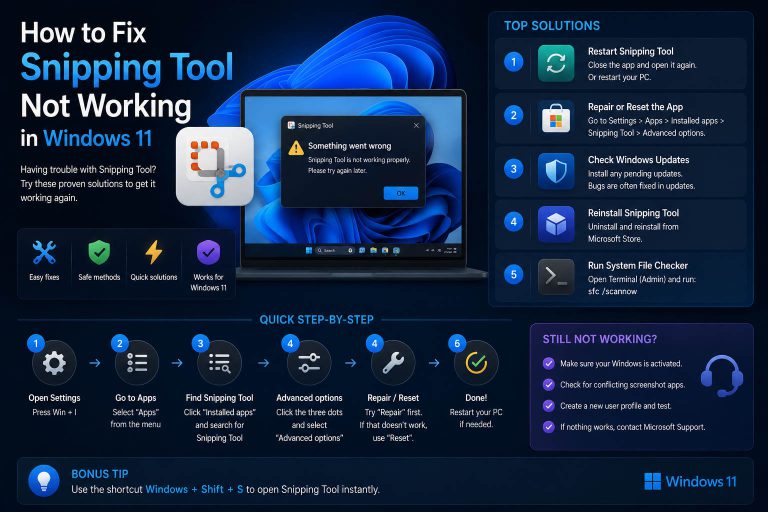Viewport: 768px width, 512px height.
Task: Click the Start button on the laptop taskbar
Action: click(309, 250)
